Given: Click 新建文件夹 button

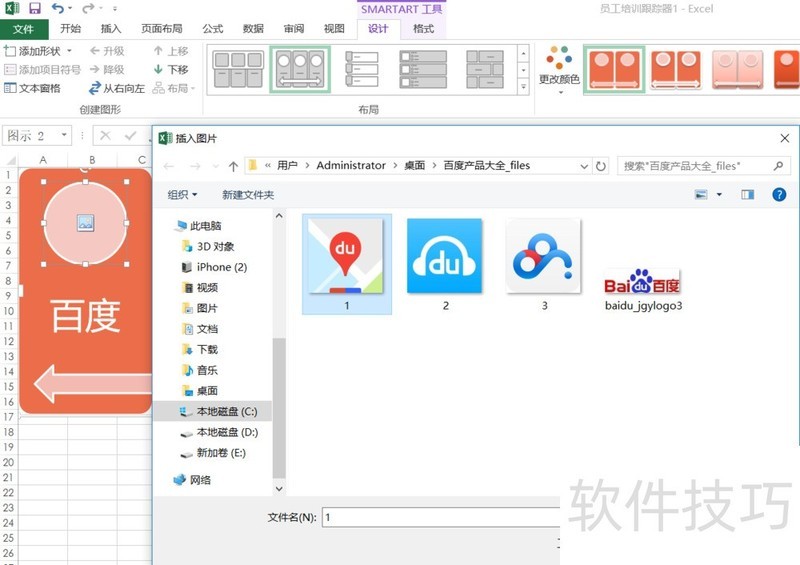Looking at the screenshot, I should pos(248,195).
